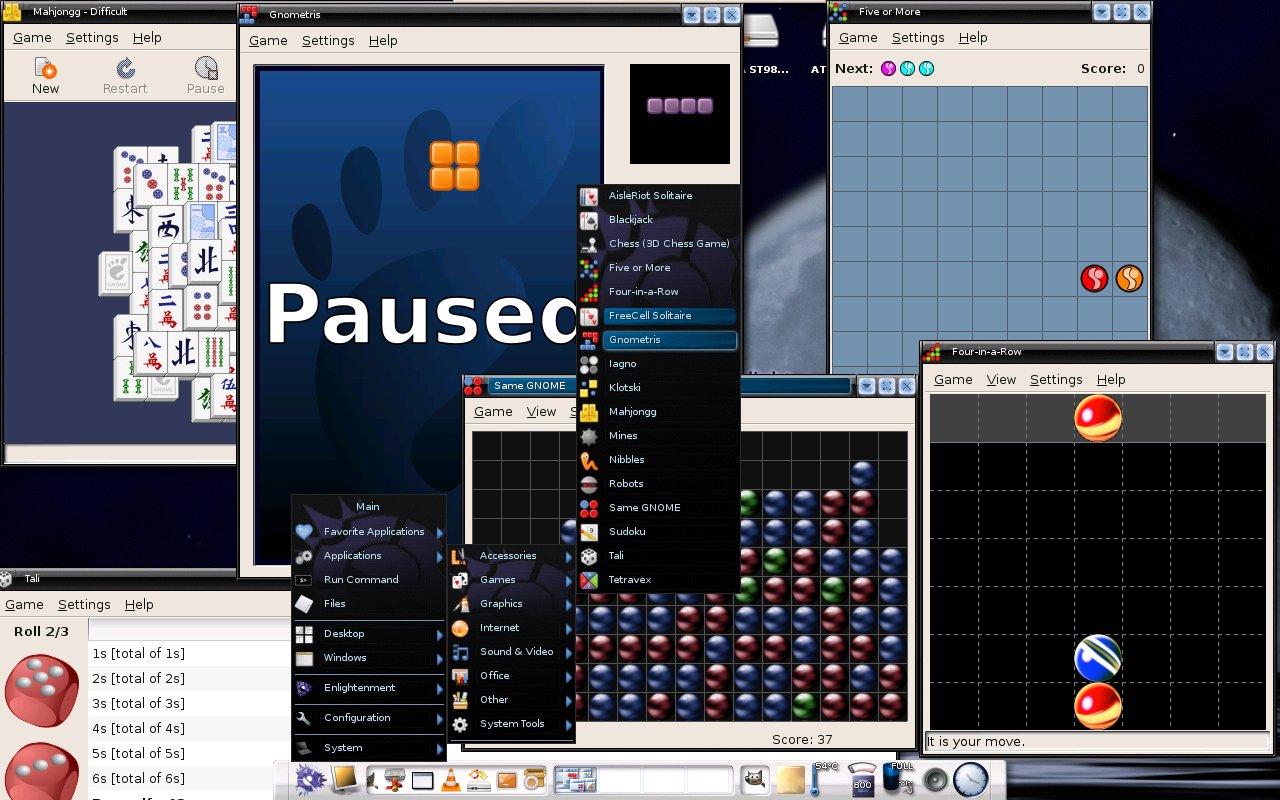Viewport: 1280px width, 800px height.
Task: Expand the Desktop submenu in Main menu
Action: (x=368, y=633)
